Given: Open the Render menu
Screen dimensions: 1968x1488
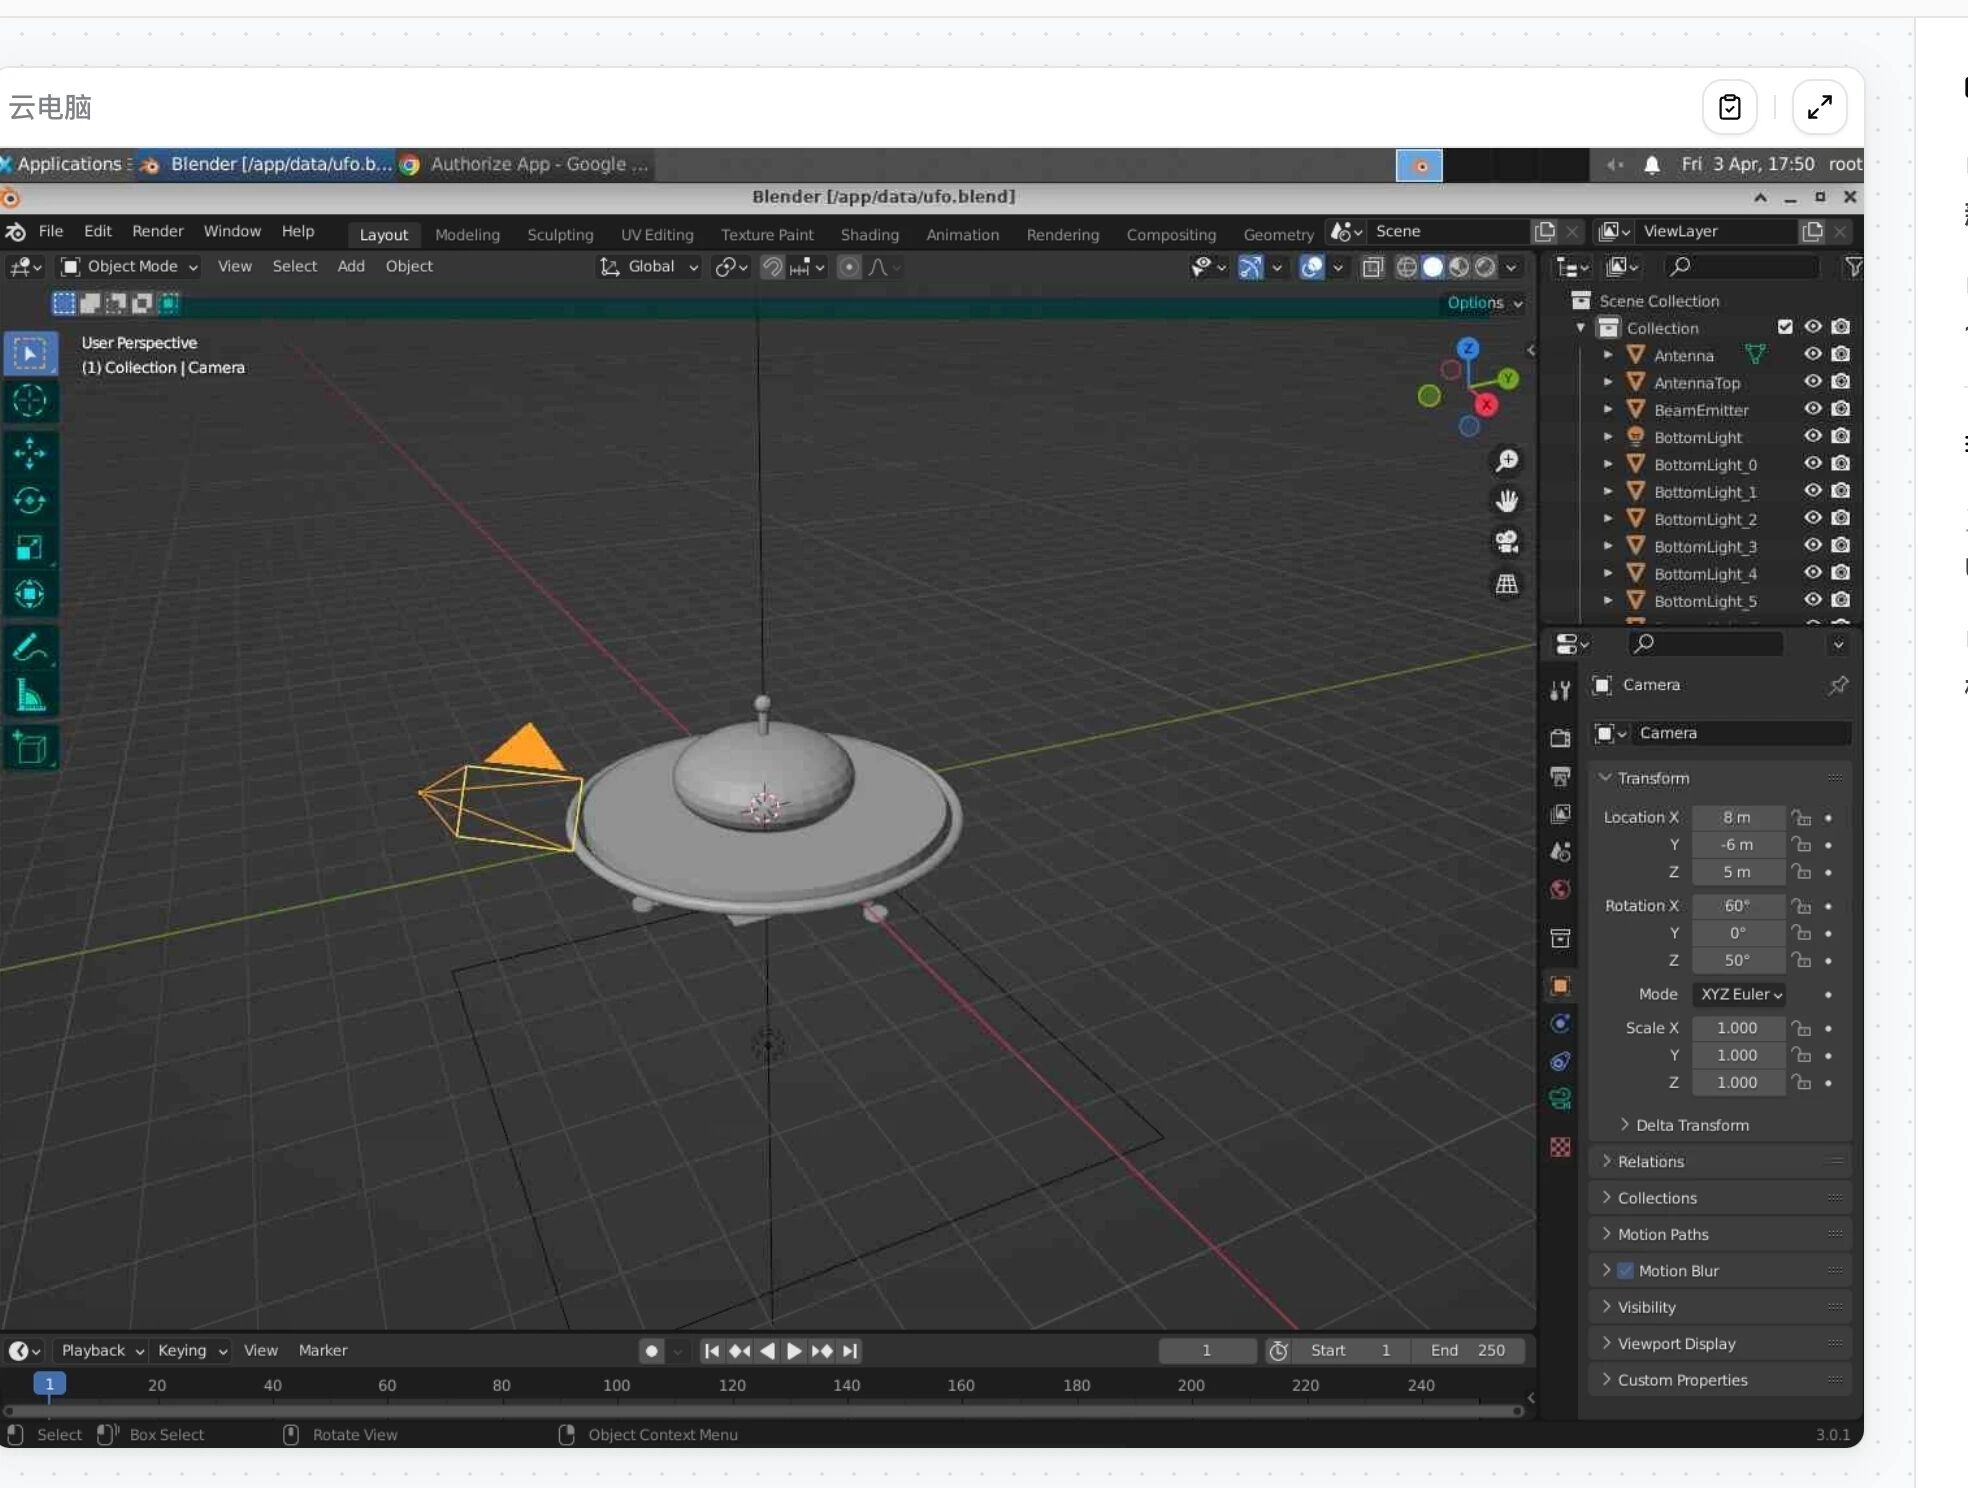Looking at the screenshot, I should point(157,231).
